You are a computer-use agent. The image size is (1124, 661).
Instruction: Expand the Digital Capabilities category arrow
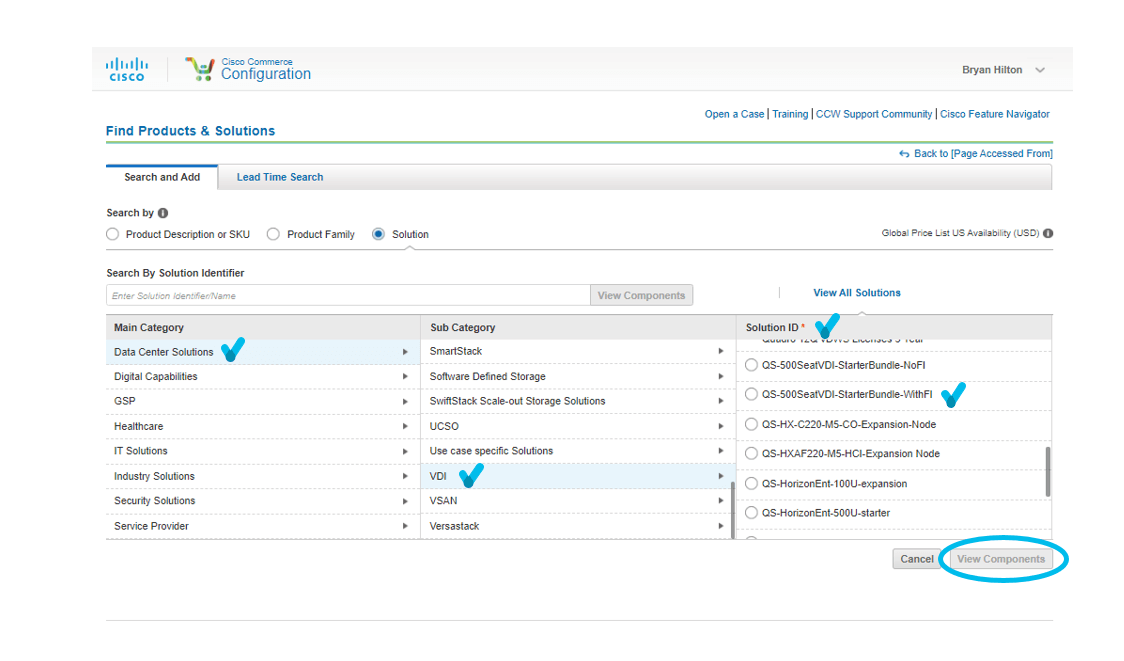(x=405, y=376)
